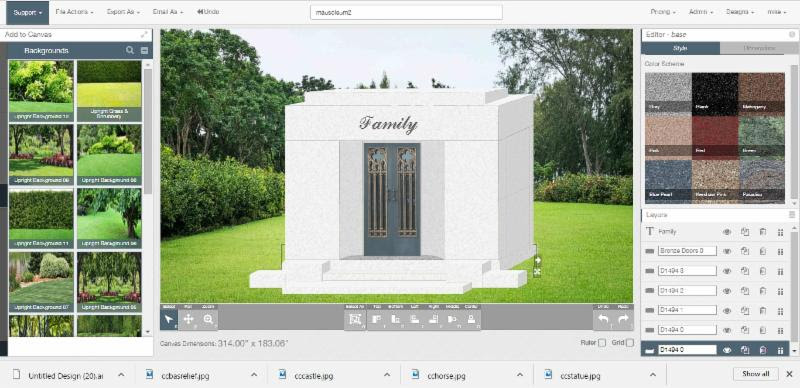The width and height of the screenshot is (800, 388).
Task: Click Show all downloads button
Action: [x=756, y=374]
